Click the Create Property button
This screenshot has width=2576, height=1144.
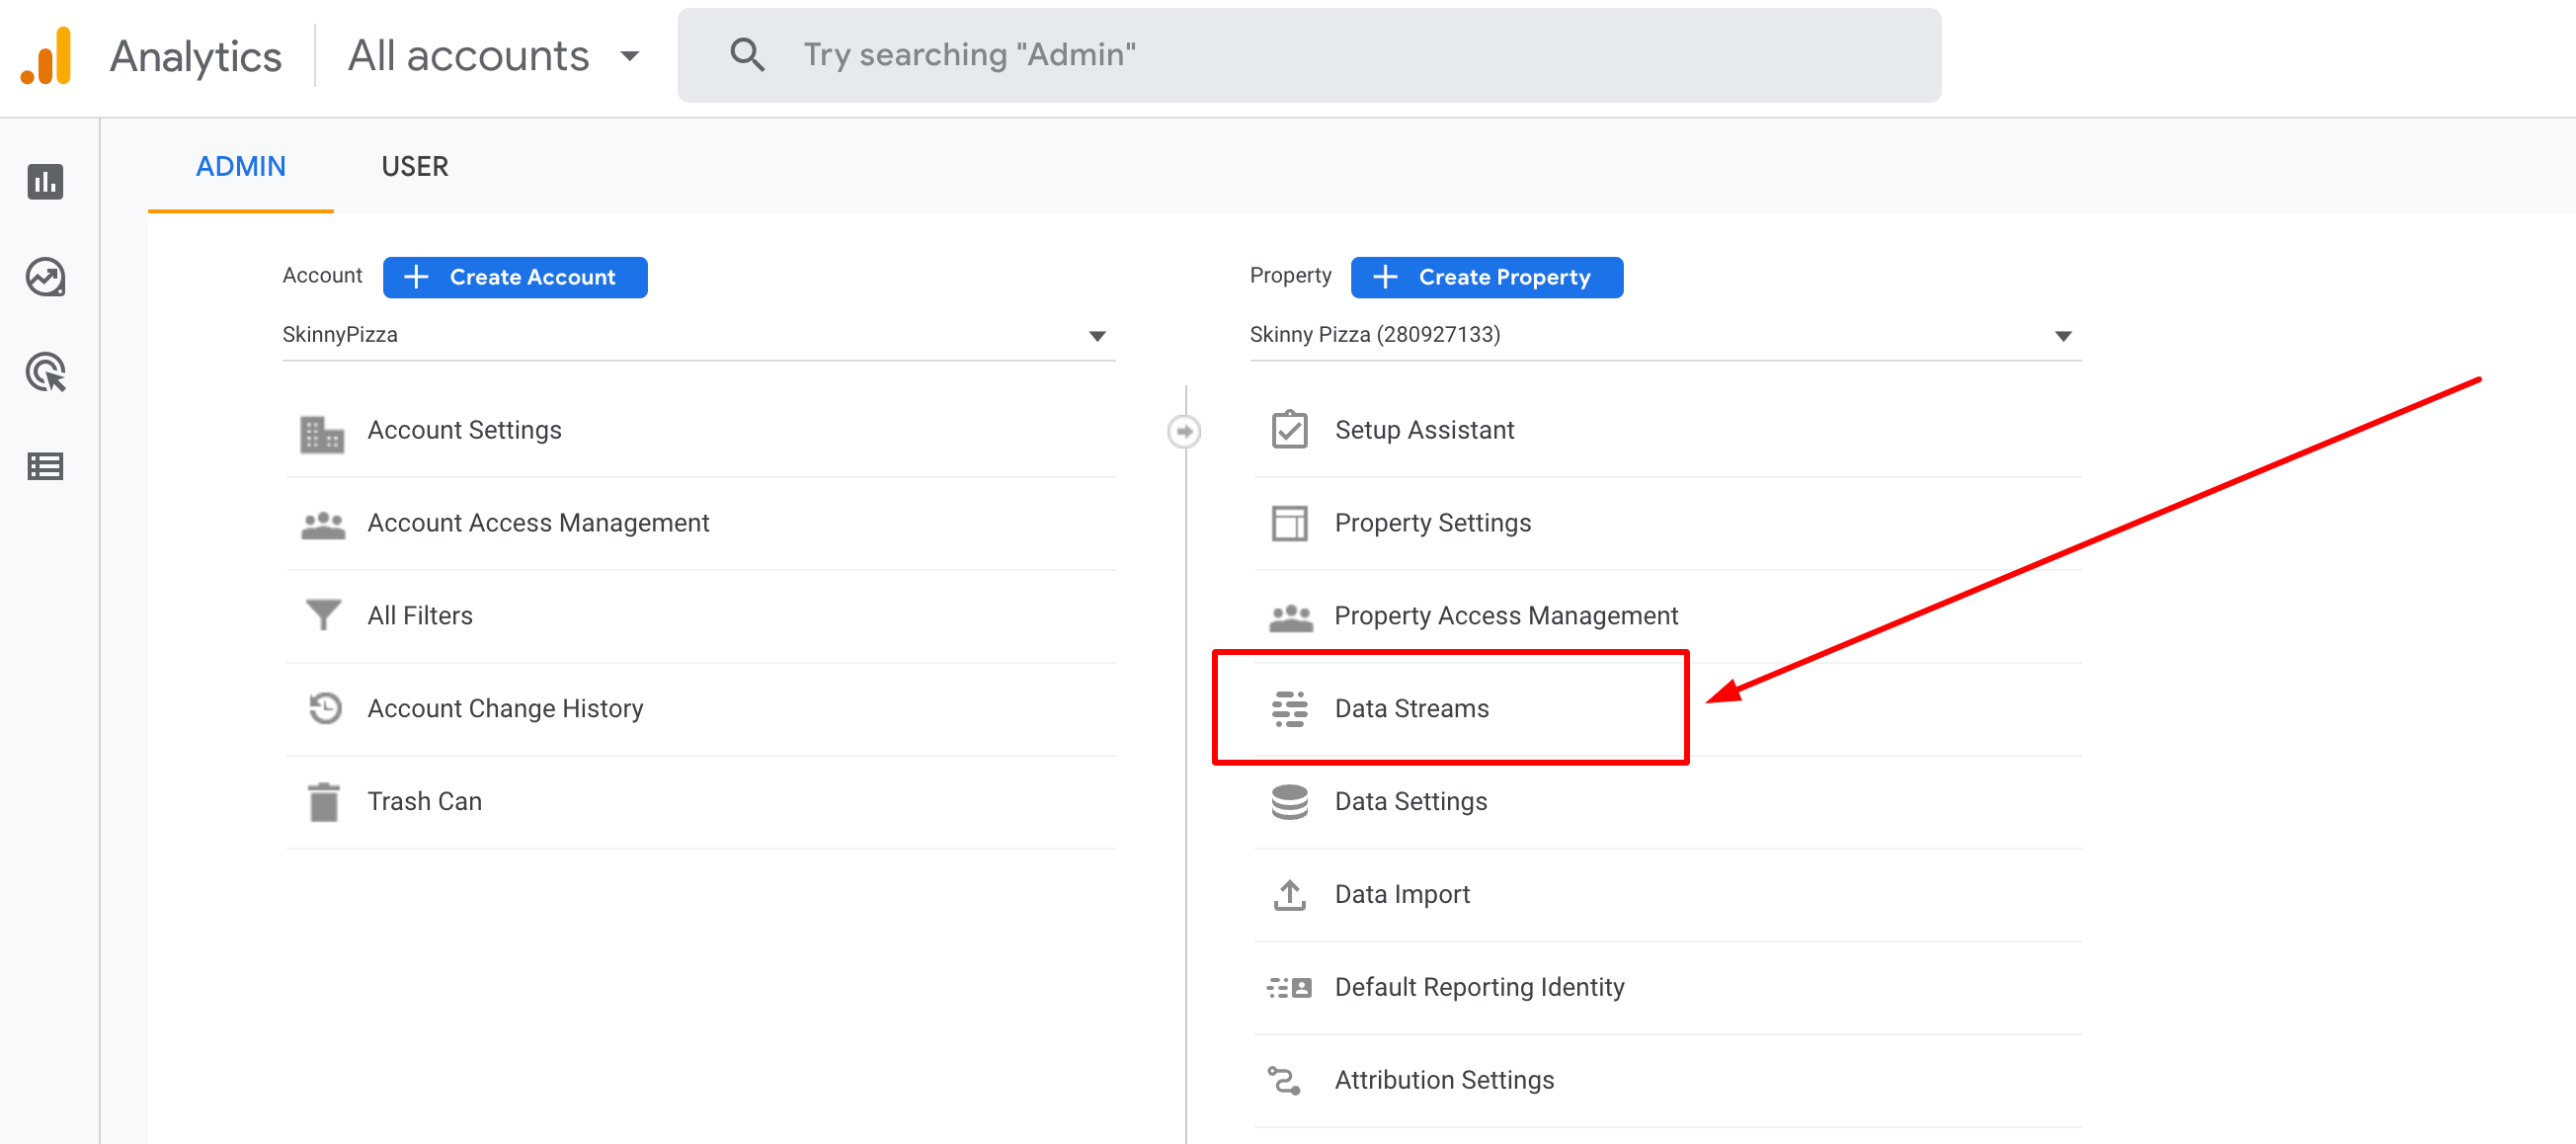[x=1486, y=277]
